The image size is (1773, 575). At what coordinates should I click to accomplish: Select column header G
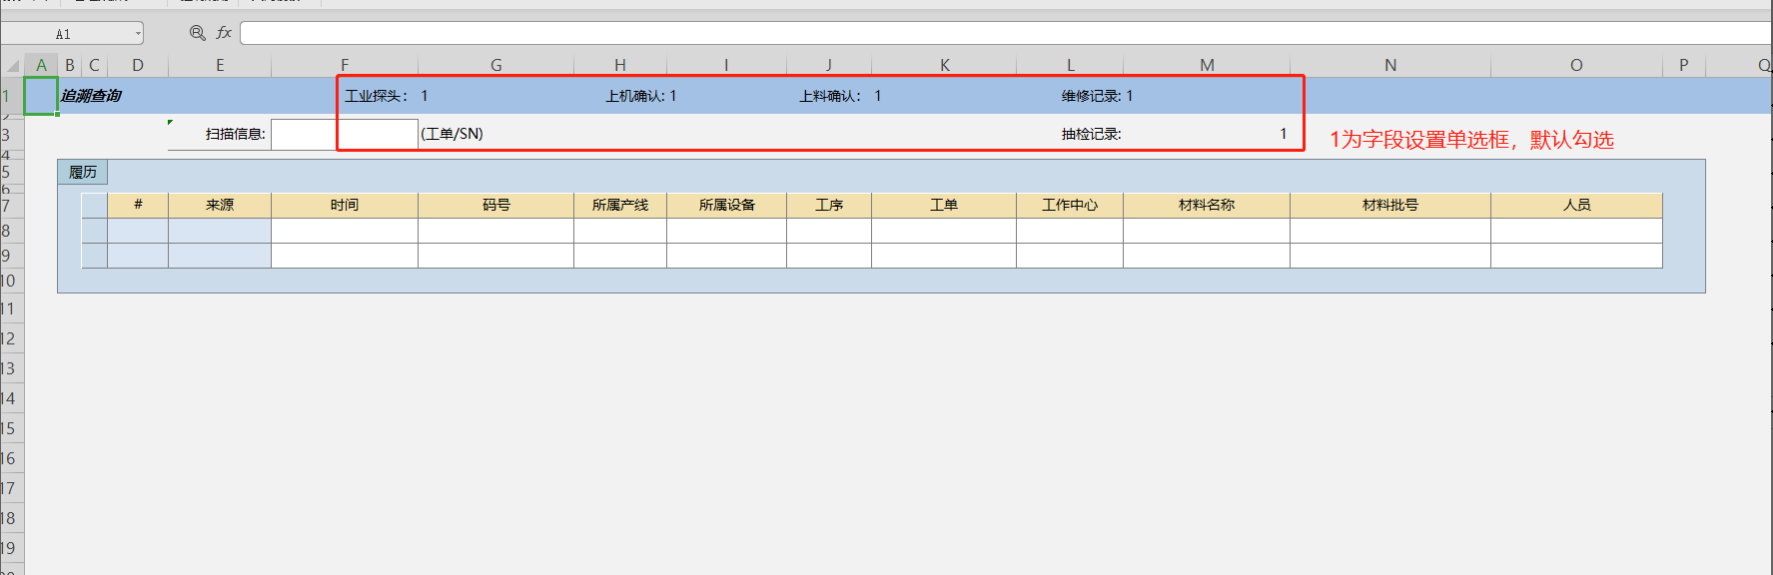(496, 65)
